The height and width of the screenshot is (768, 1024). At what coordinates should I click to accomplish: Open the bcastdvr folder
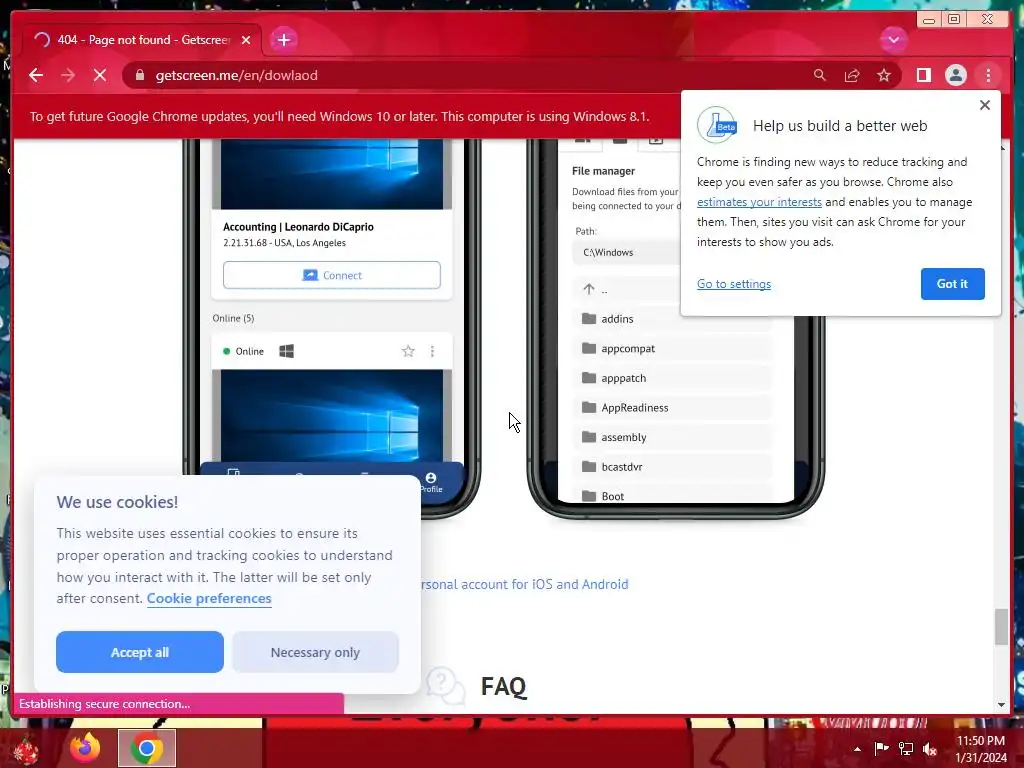click(x=673, y=466)
